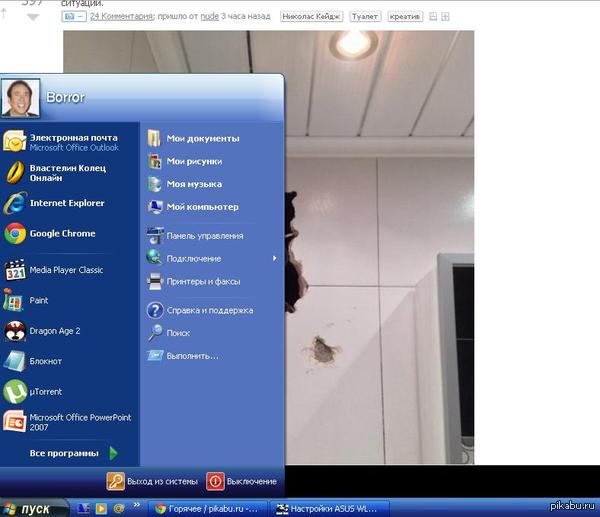
Task: Click the save icon after креатив tag
Action: point(433,16)
